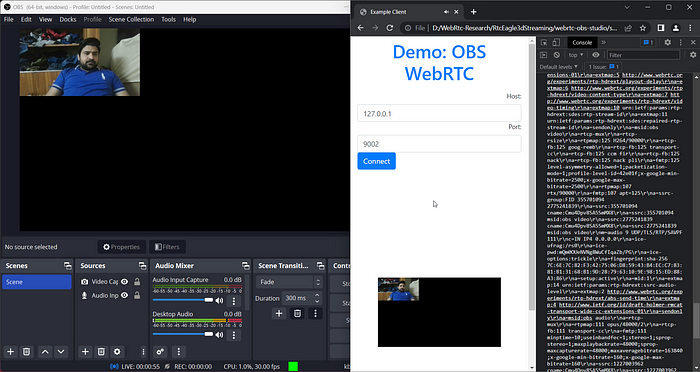Remove scene transition with trash icon
Screen dimensions: 700x372
tap(297, 313)
